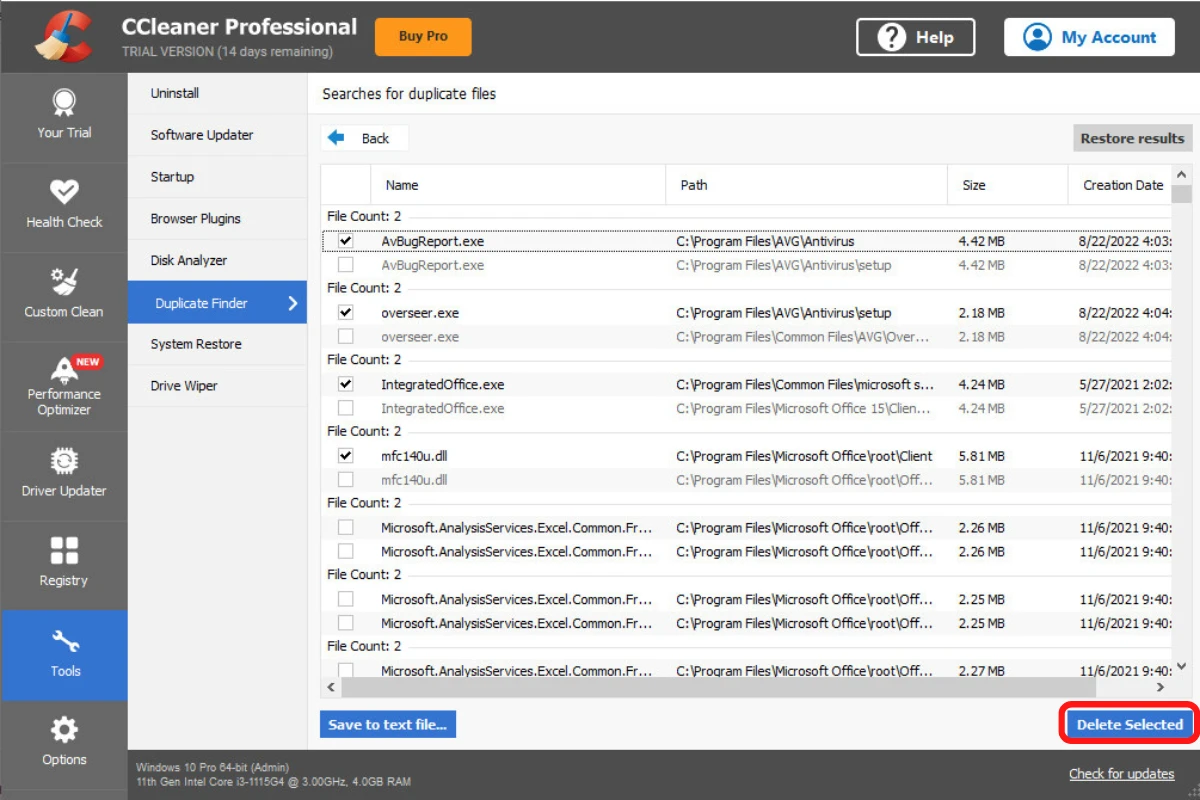The width and height of the screenshot is (1200, 800).
Task: Switch to the Registry cleaner
Action: point(64,565)
